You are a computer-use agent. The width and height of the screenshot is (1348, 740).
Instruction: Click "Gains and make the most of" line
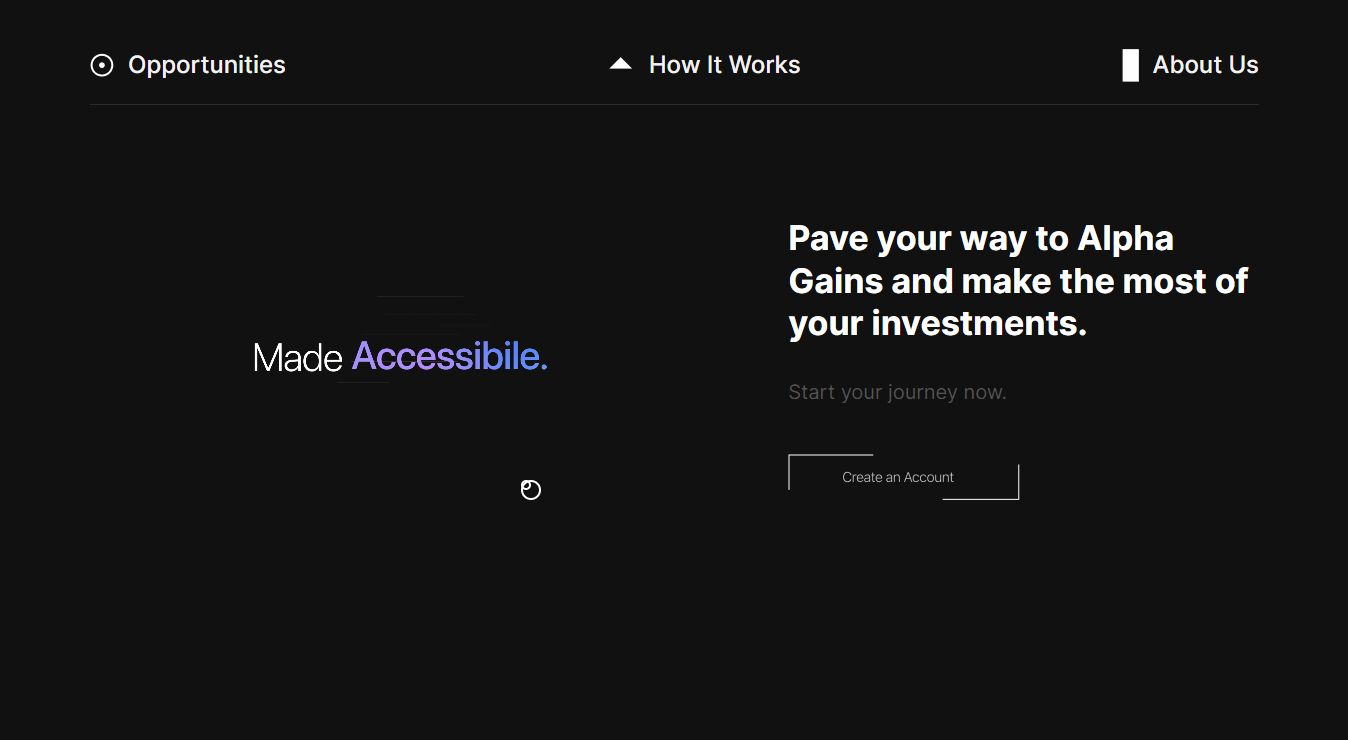coord(1017,281)
